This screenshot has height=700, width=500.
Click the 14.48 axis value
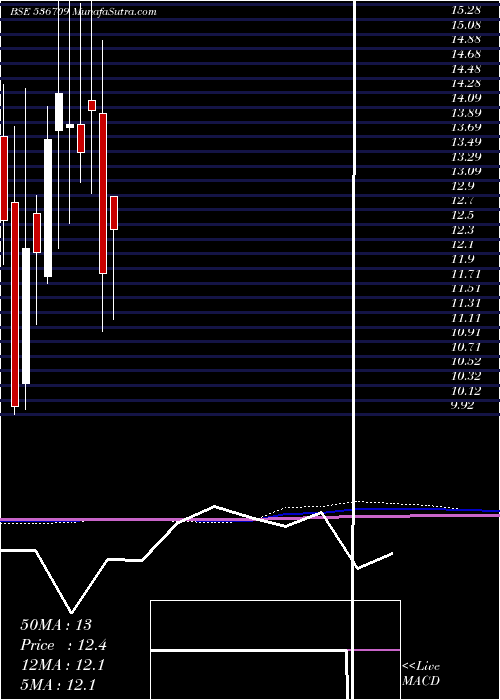(x=466, y=69)
